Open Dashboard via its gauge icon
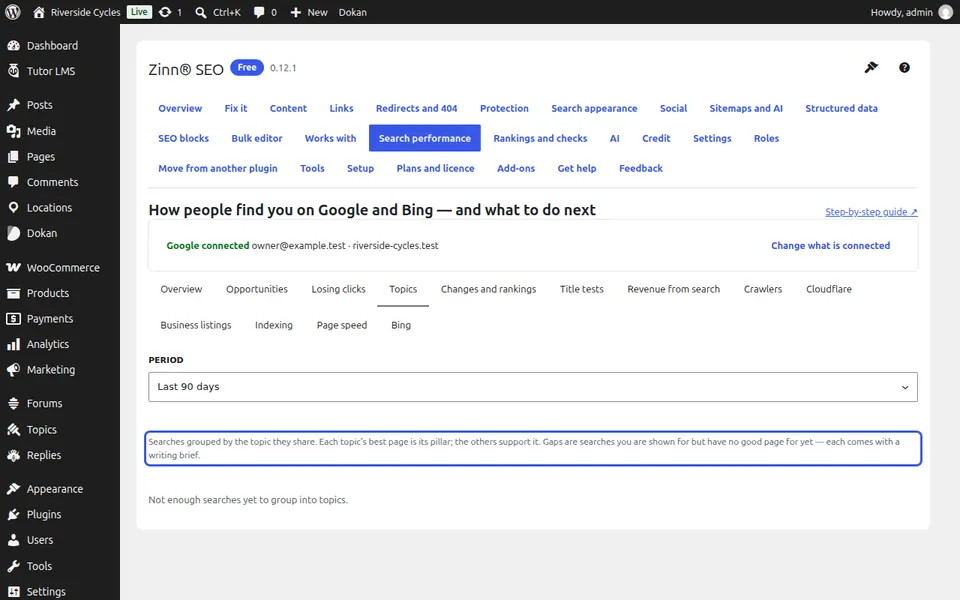Image resolution: width=960 pixels, height=600 pixels. pyautogui.click(x=13, y=45)
